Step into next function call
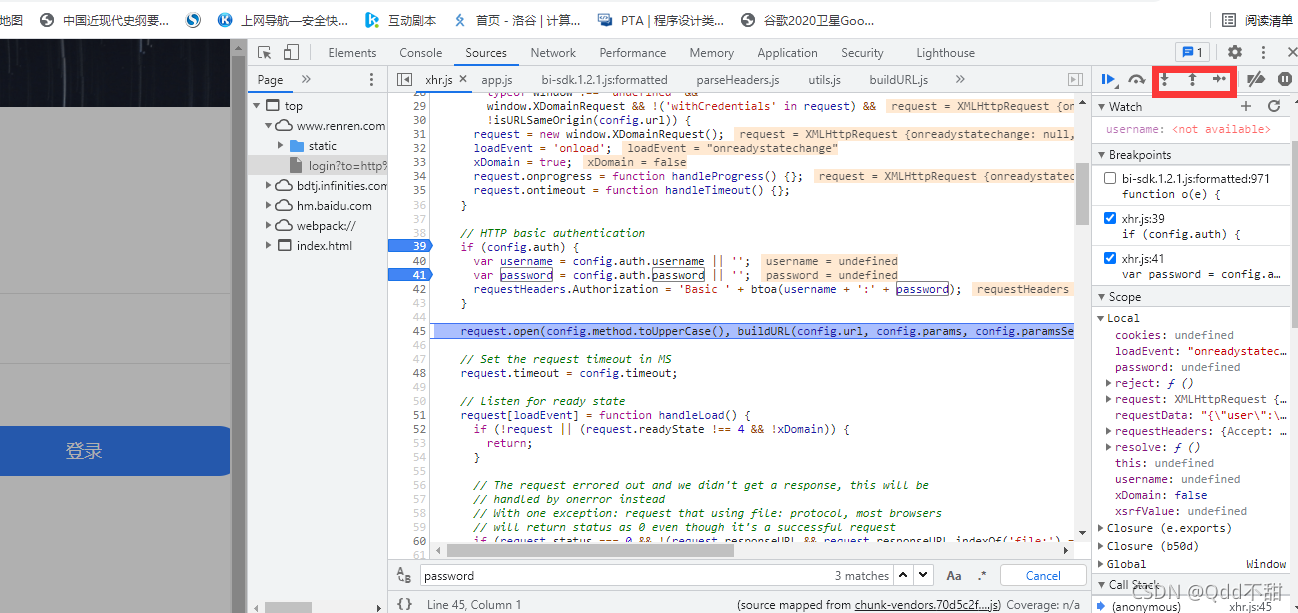1298x613 pixels. tap(1165, 79)
